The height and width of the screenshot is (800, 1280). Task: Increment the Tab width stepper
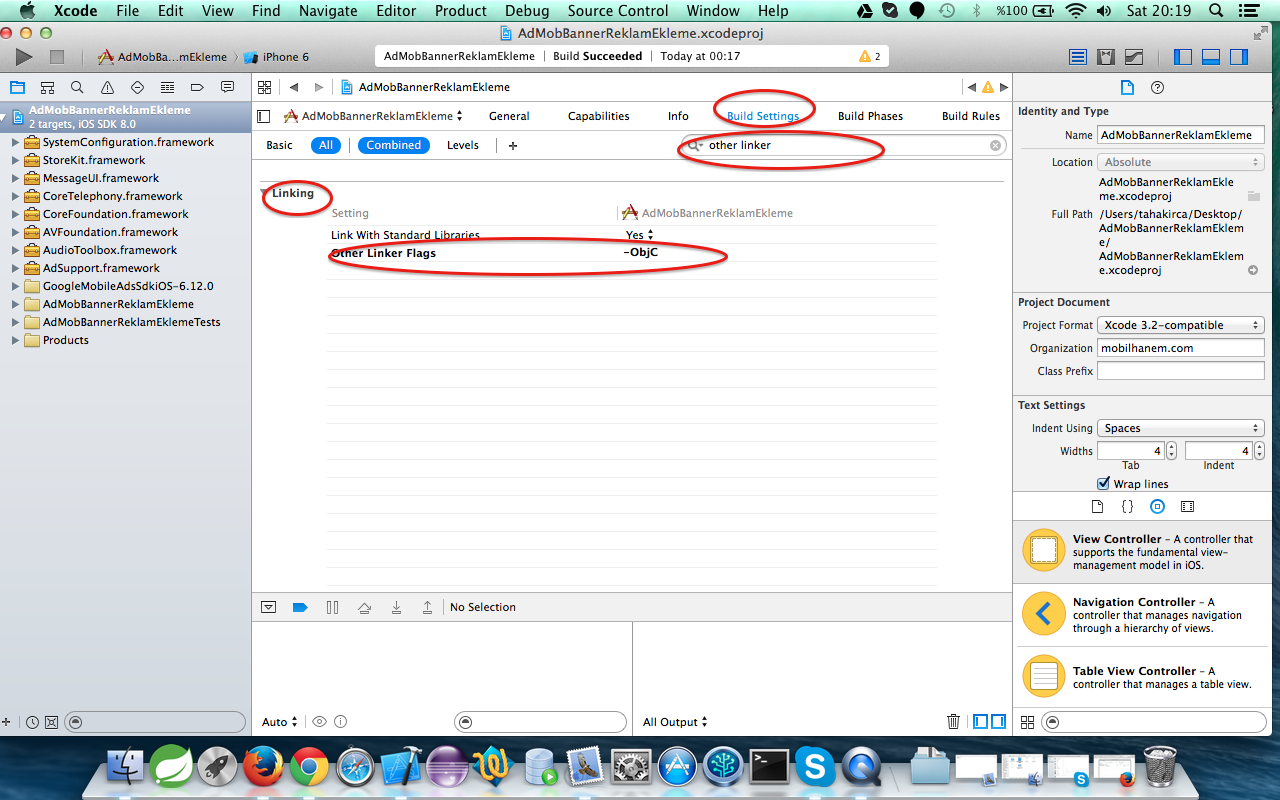coord(1171,447)
